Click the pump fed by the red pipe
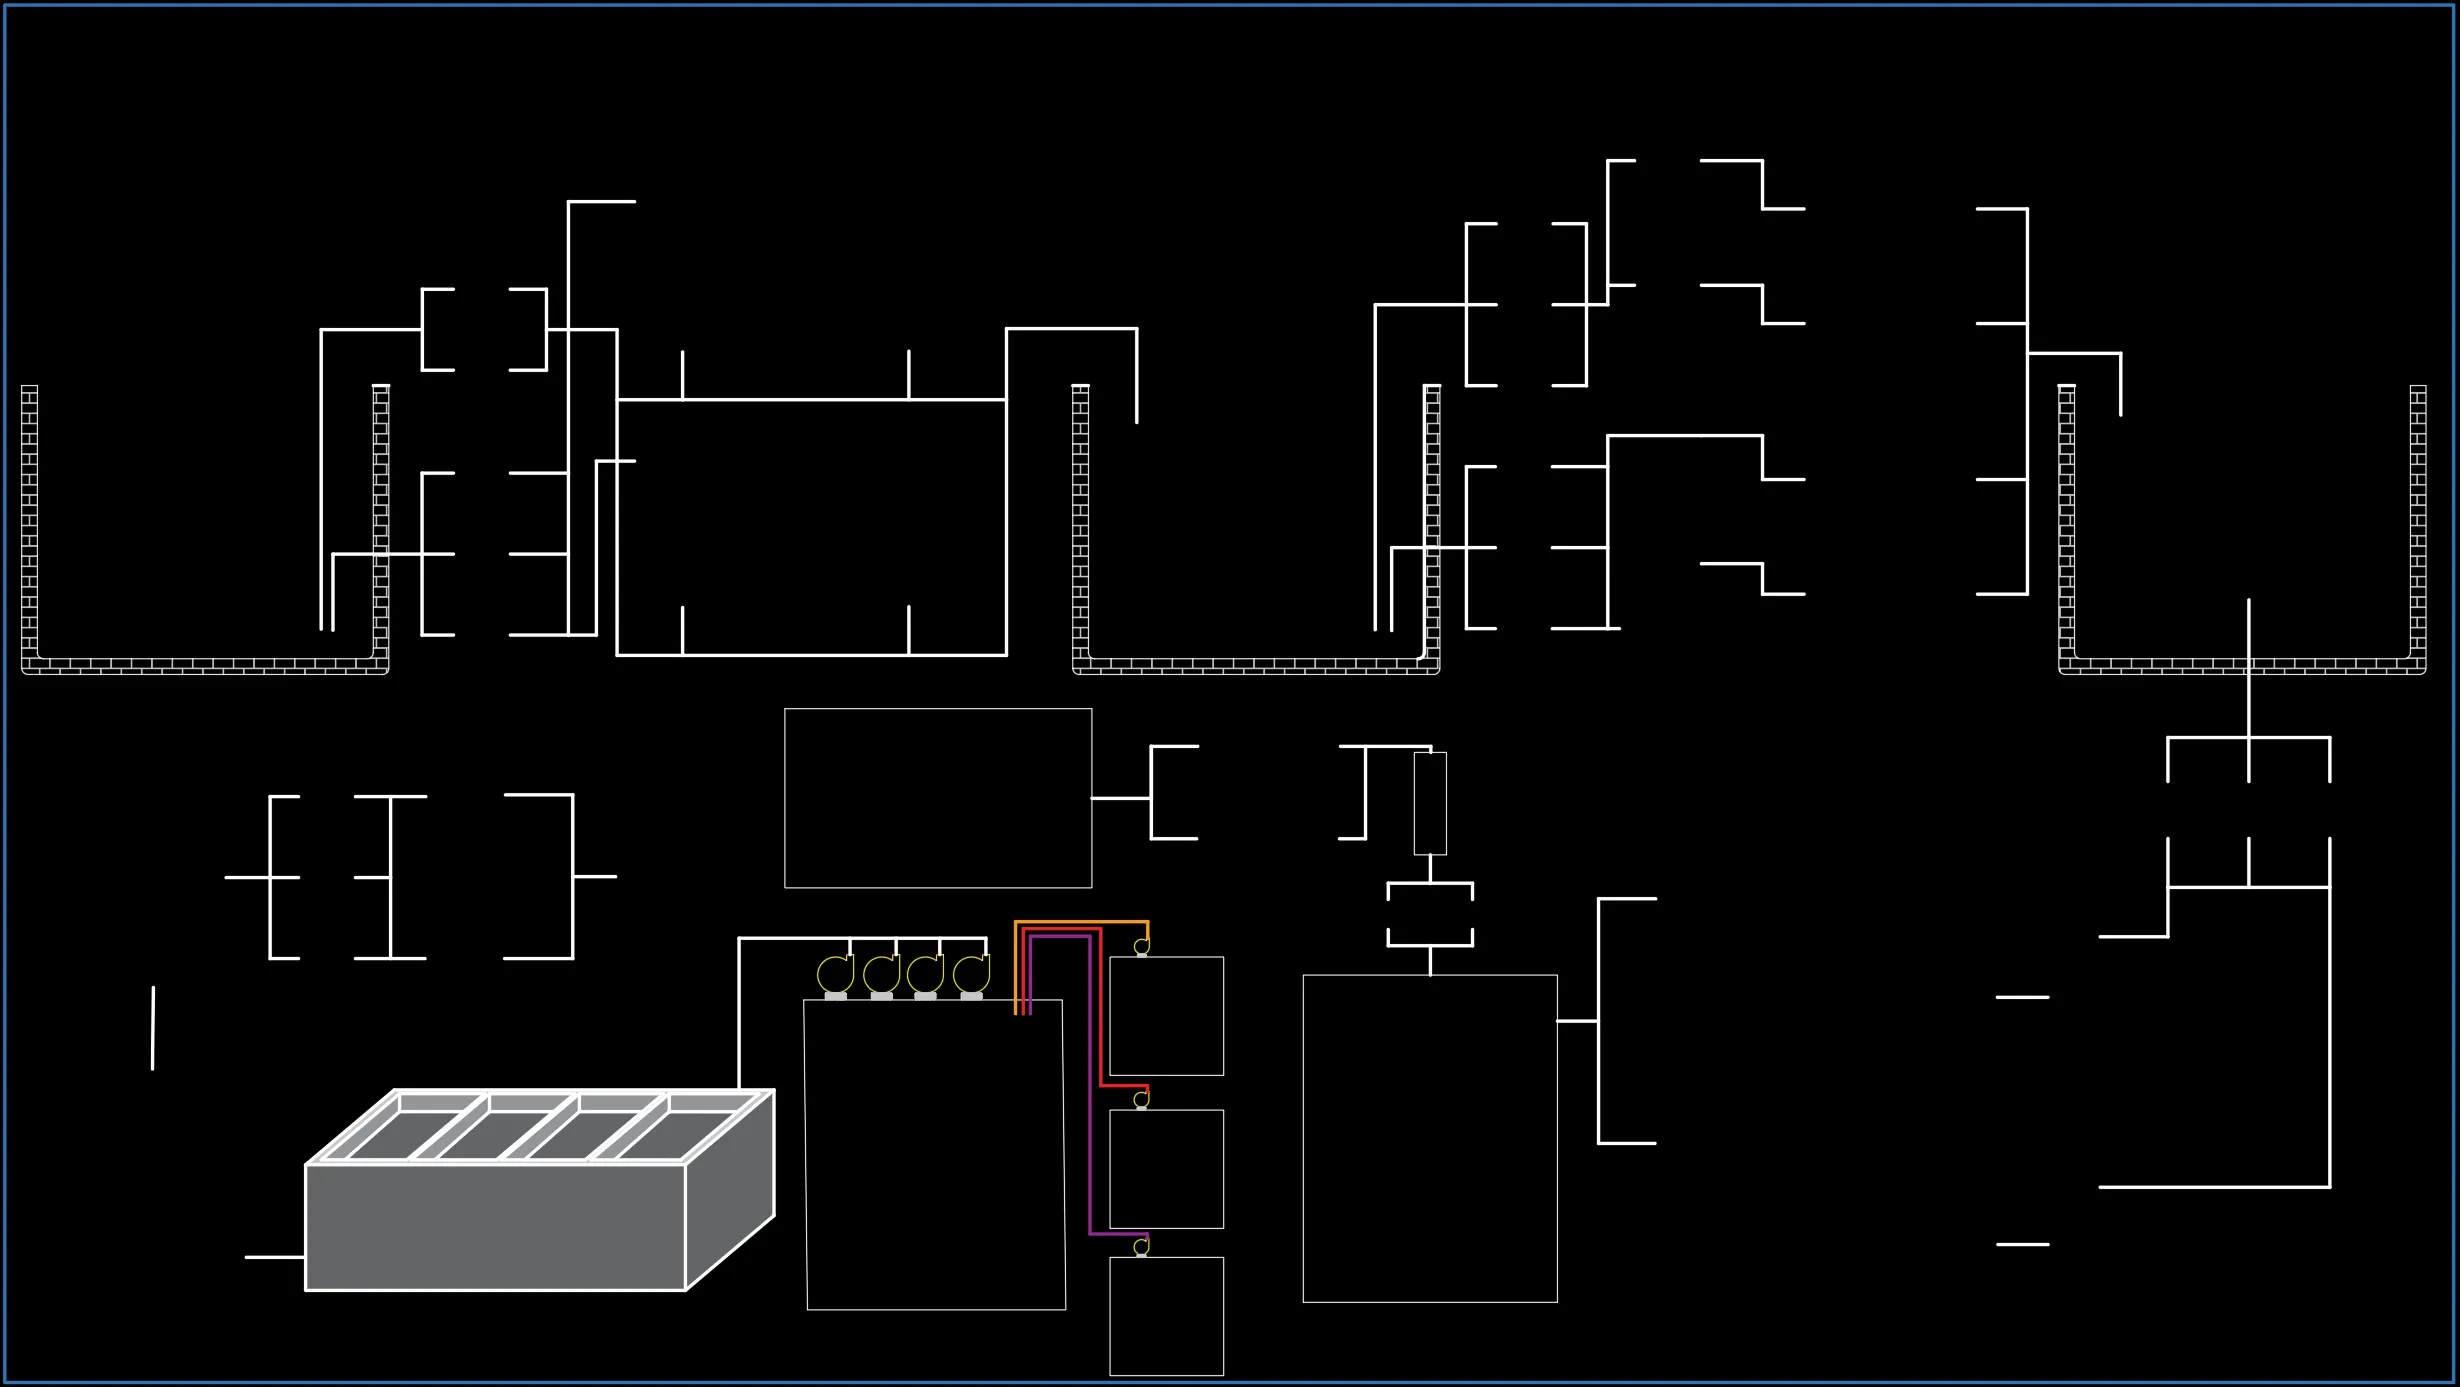Image resolution: width=2460 pixels, height=1387 pixels. point(1142,1100)
